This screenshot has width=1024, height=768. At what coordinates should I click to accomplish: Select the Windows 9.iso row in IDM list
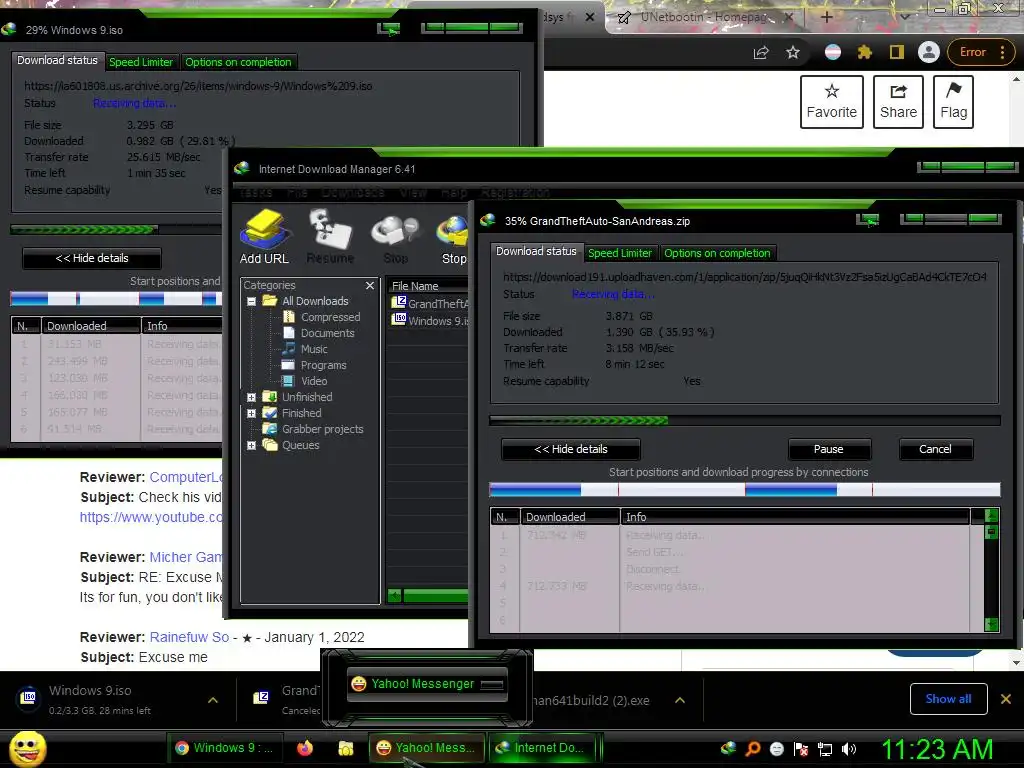pyautogui.click(x=429, y=320)
